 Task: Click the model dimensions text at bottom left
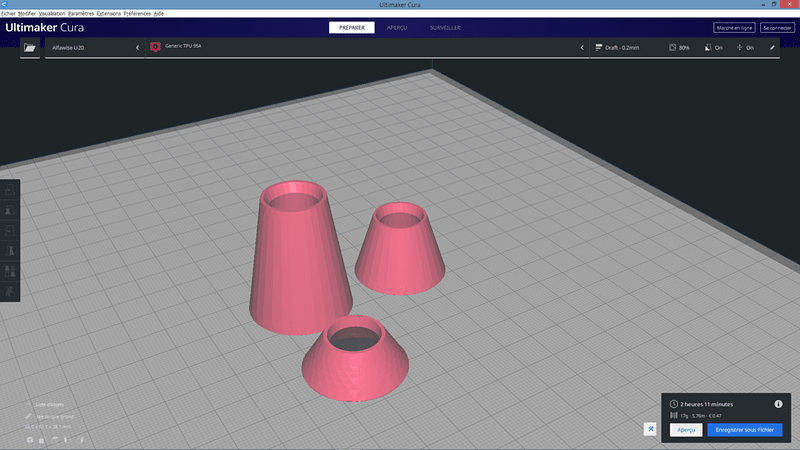[x=48, y=427]
